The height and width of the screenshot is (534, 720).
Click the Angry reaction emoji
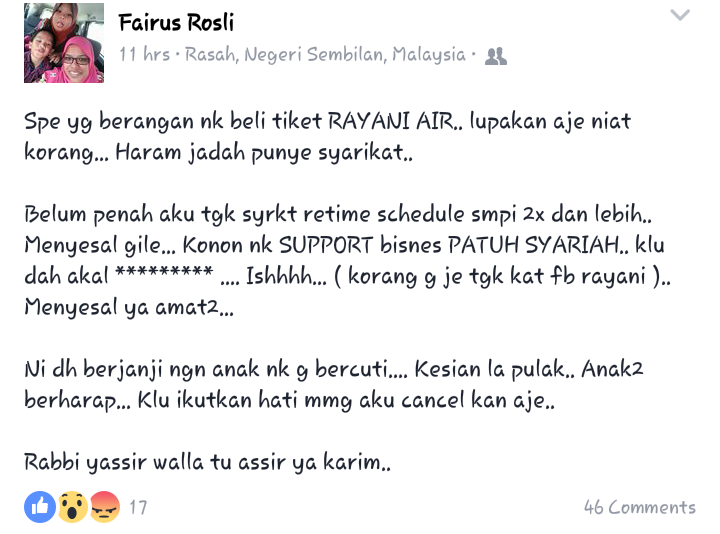click(105, 507)
